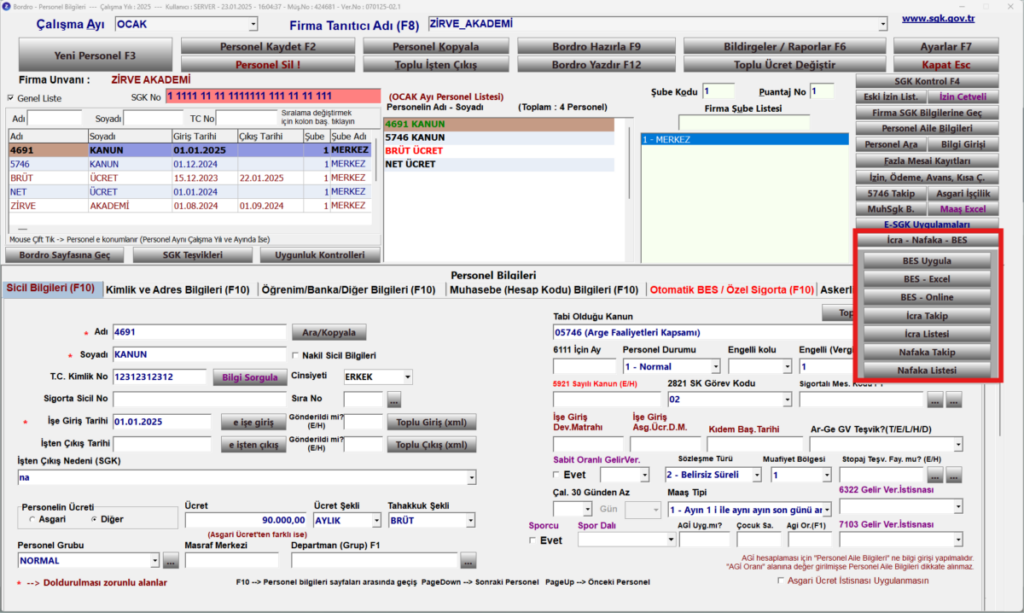The image size is (1024, 613).
Task: Click the Ara/Kopyala button
Action: (328, 332)
